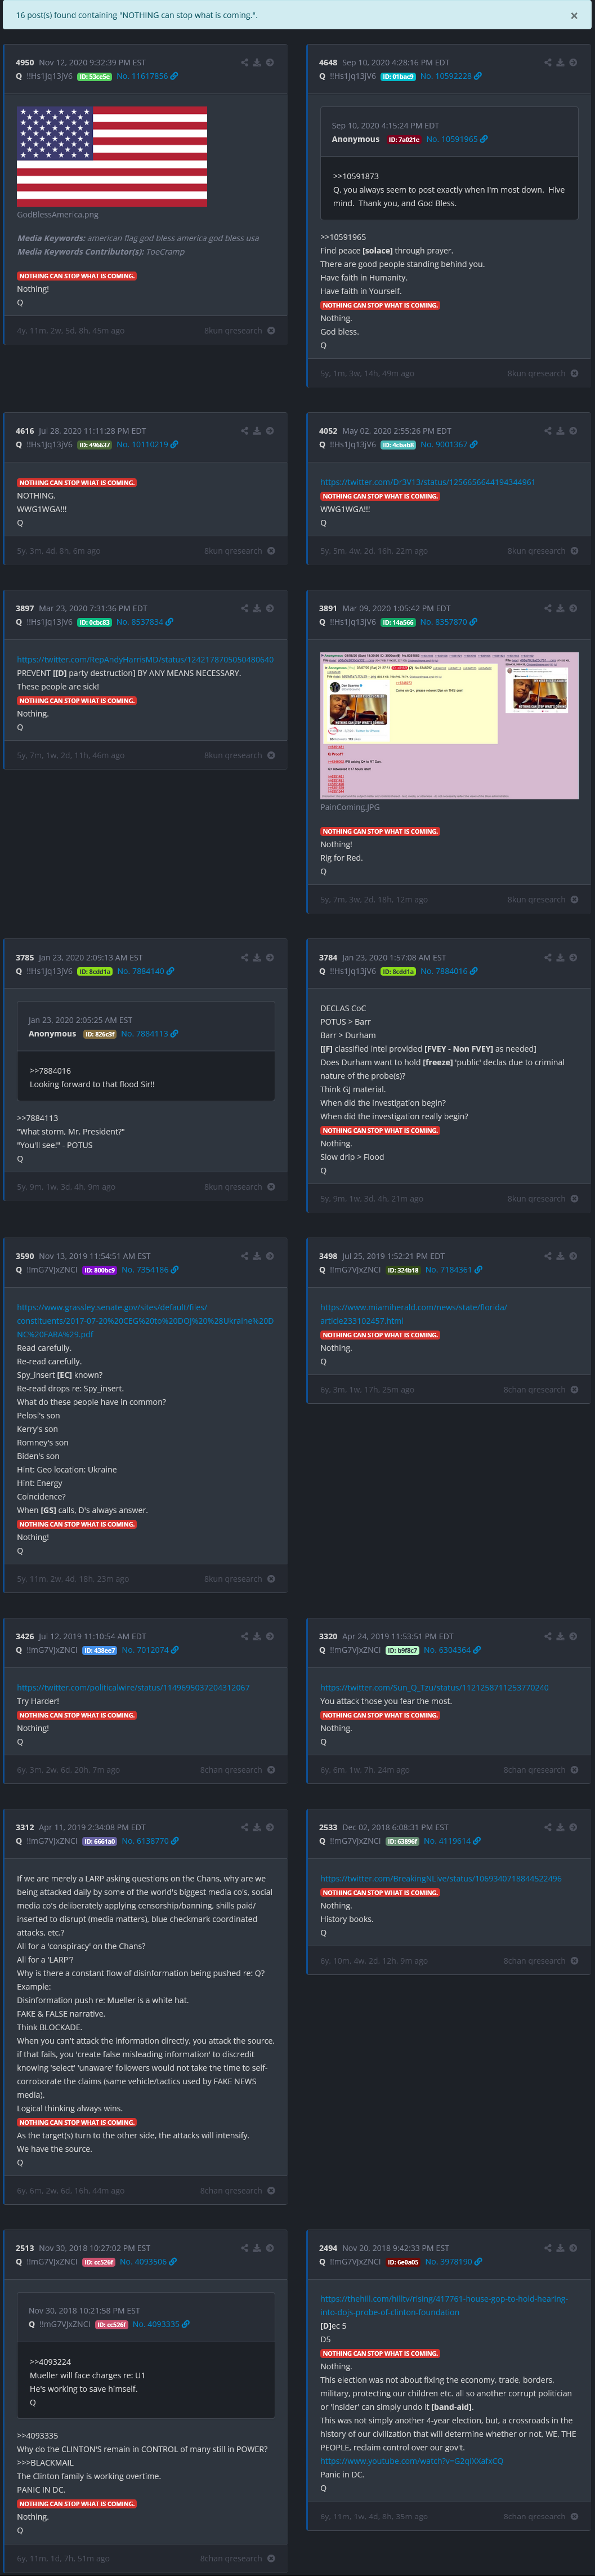Open post number 10110219 link
This screenshot has width=595, height=2576.
pos(142,445)
